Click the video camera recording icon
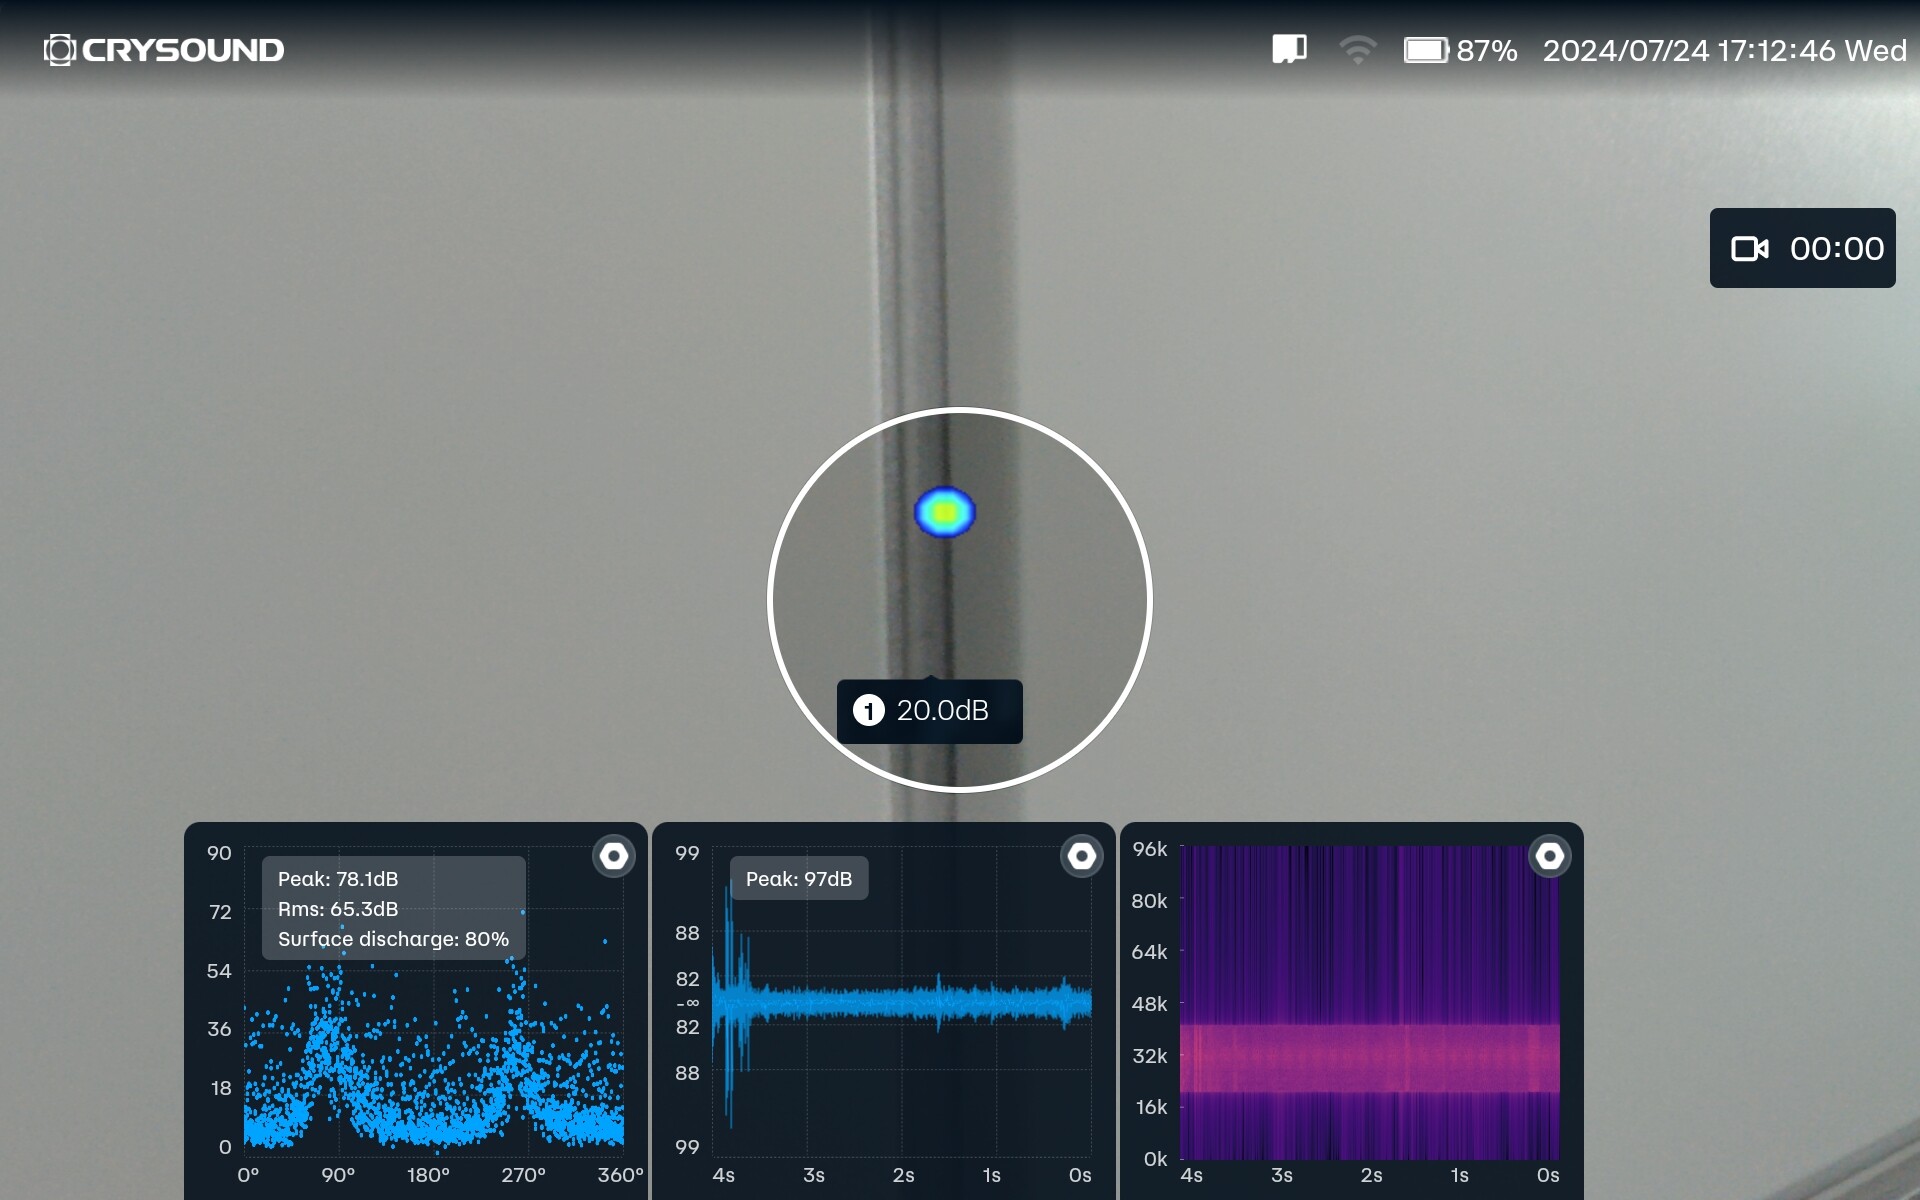The image size is (1920, 1200). 1749,248
